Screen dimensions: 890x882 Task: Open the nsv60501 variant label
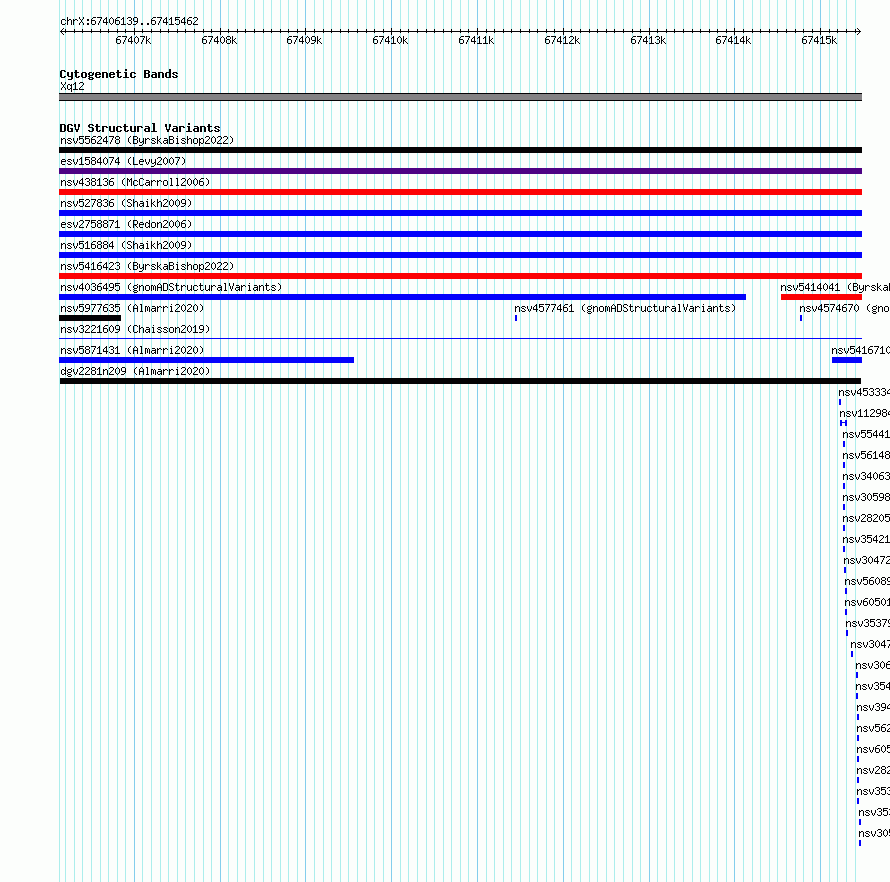pos(867,602)
